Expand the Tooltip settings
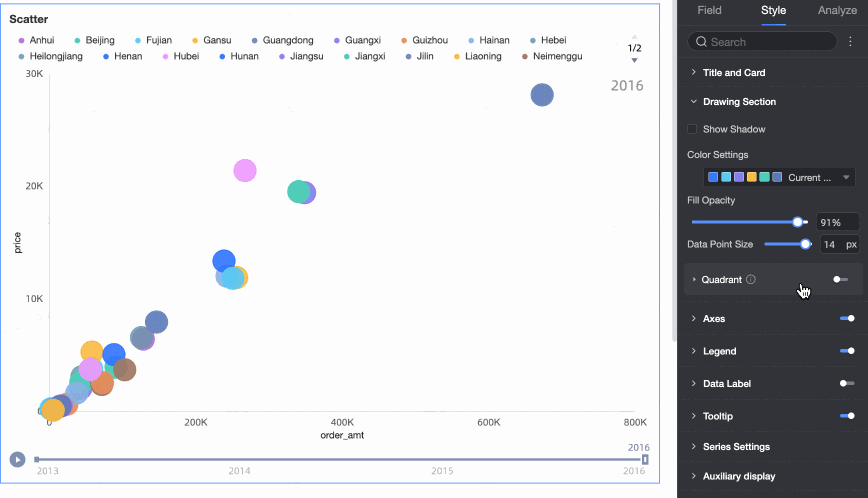This screenshot has height=498, width=868. pyautogui.click(x=694, y=416)
